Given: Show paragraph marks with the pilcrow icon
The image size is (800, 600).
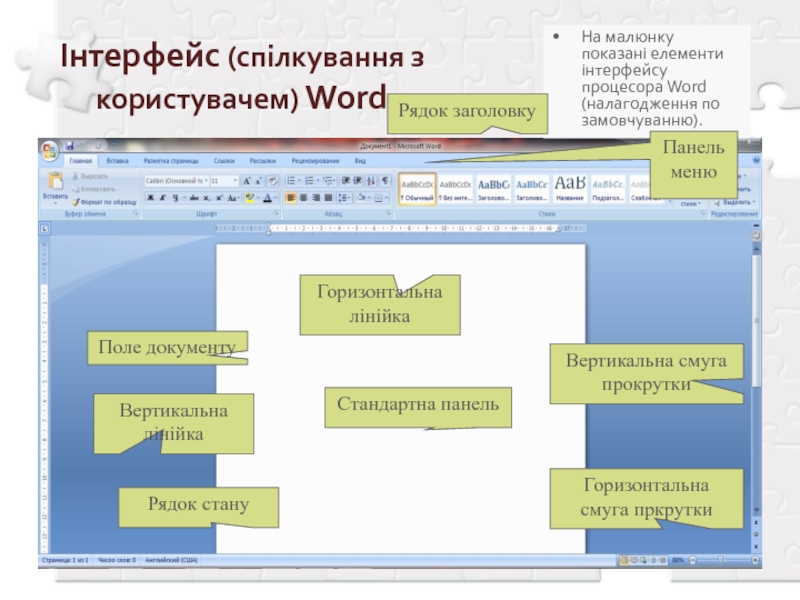Looking at the screenshot, I should [x=385, y=181].
